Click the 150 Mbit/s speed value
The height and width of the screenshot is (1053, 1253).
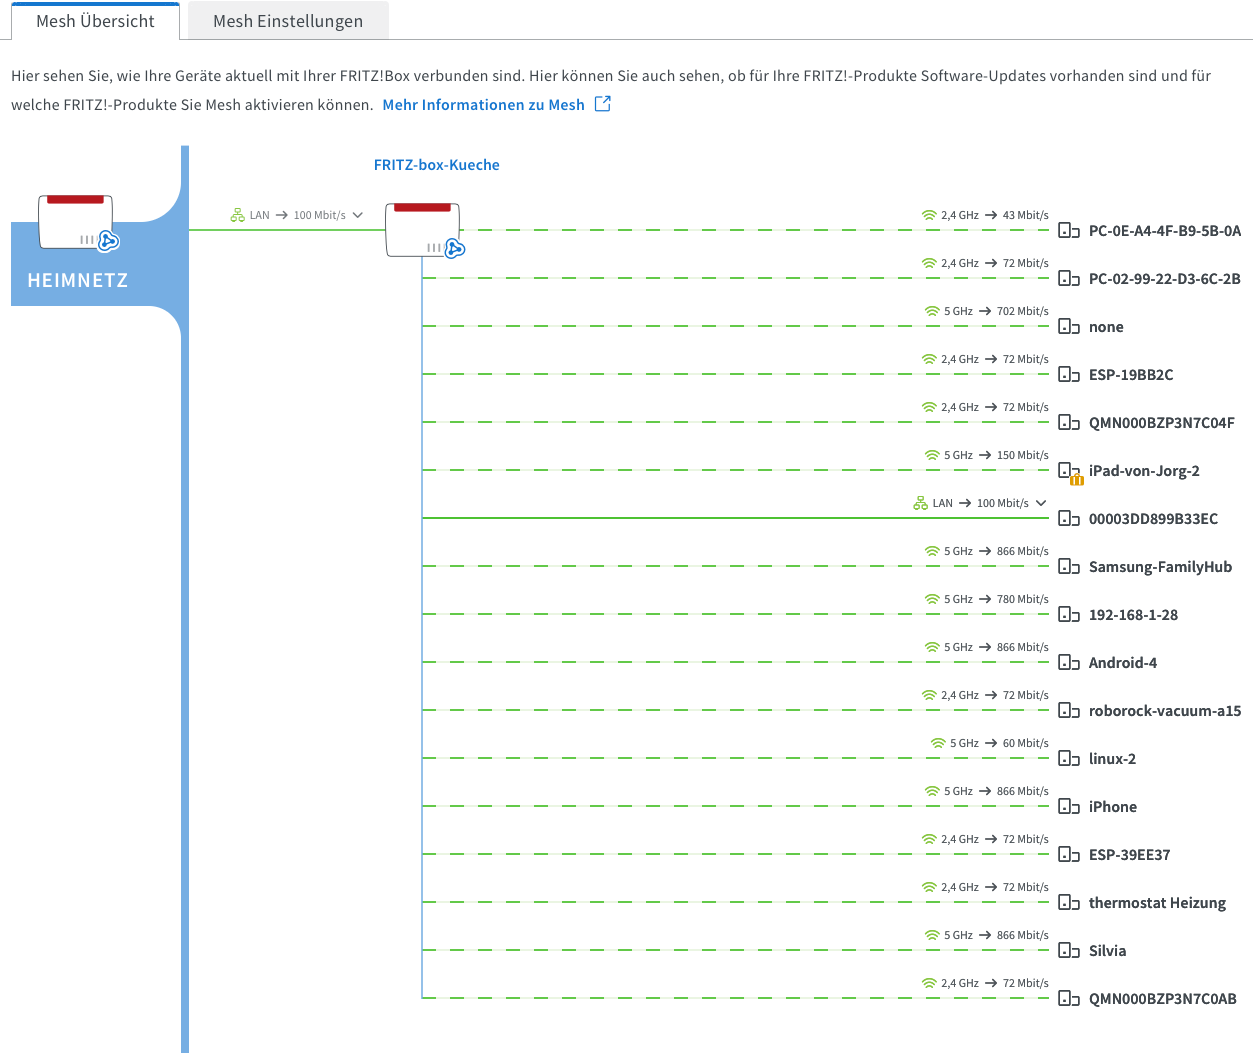click(x=1023, y=455)
